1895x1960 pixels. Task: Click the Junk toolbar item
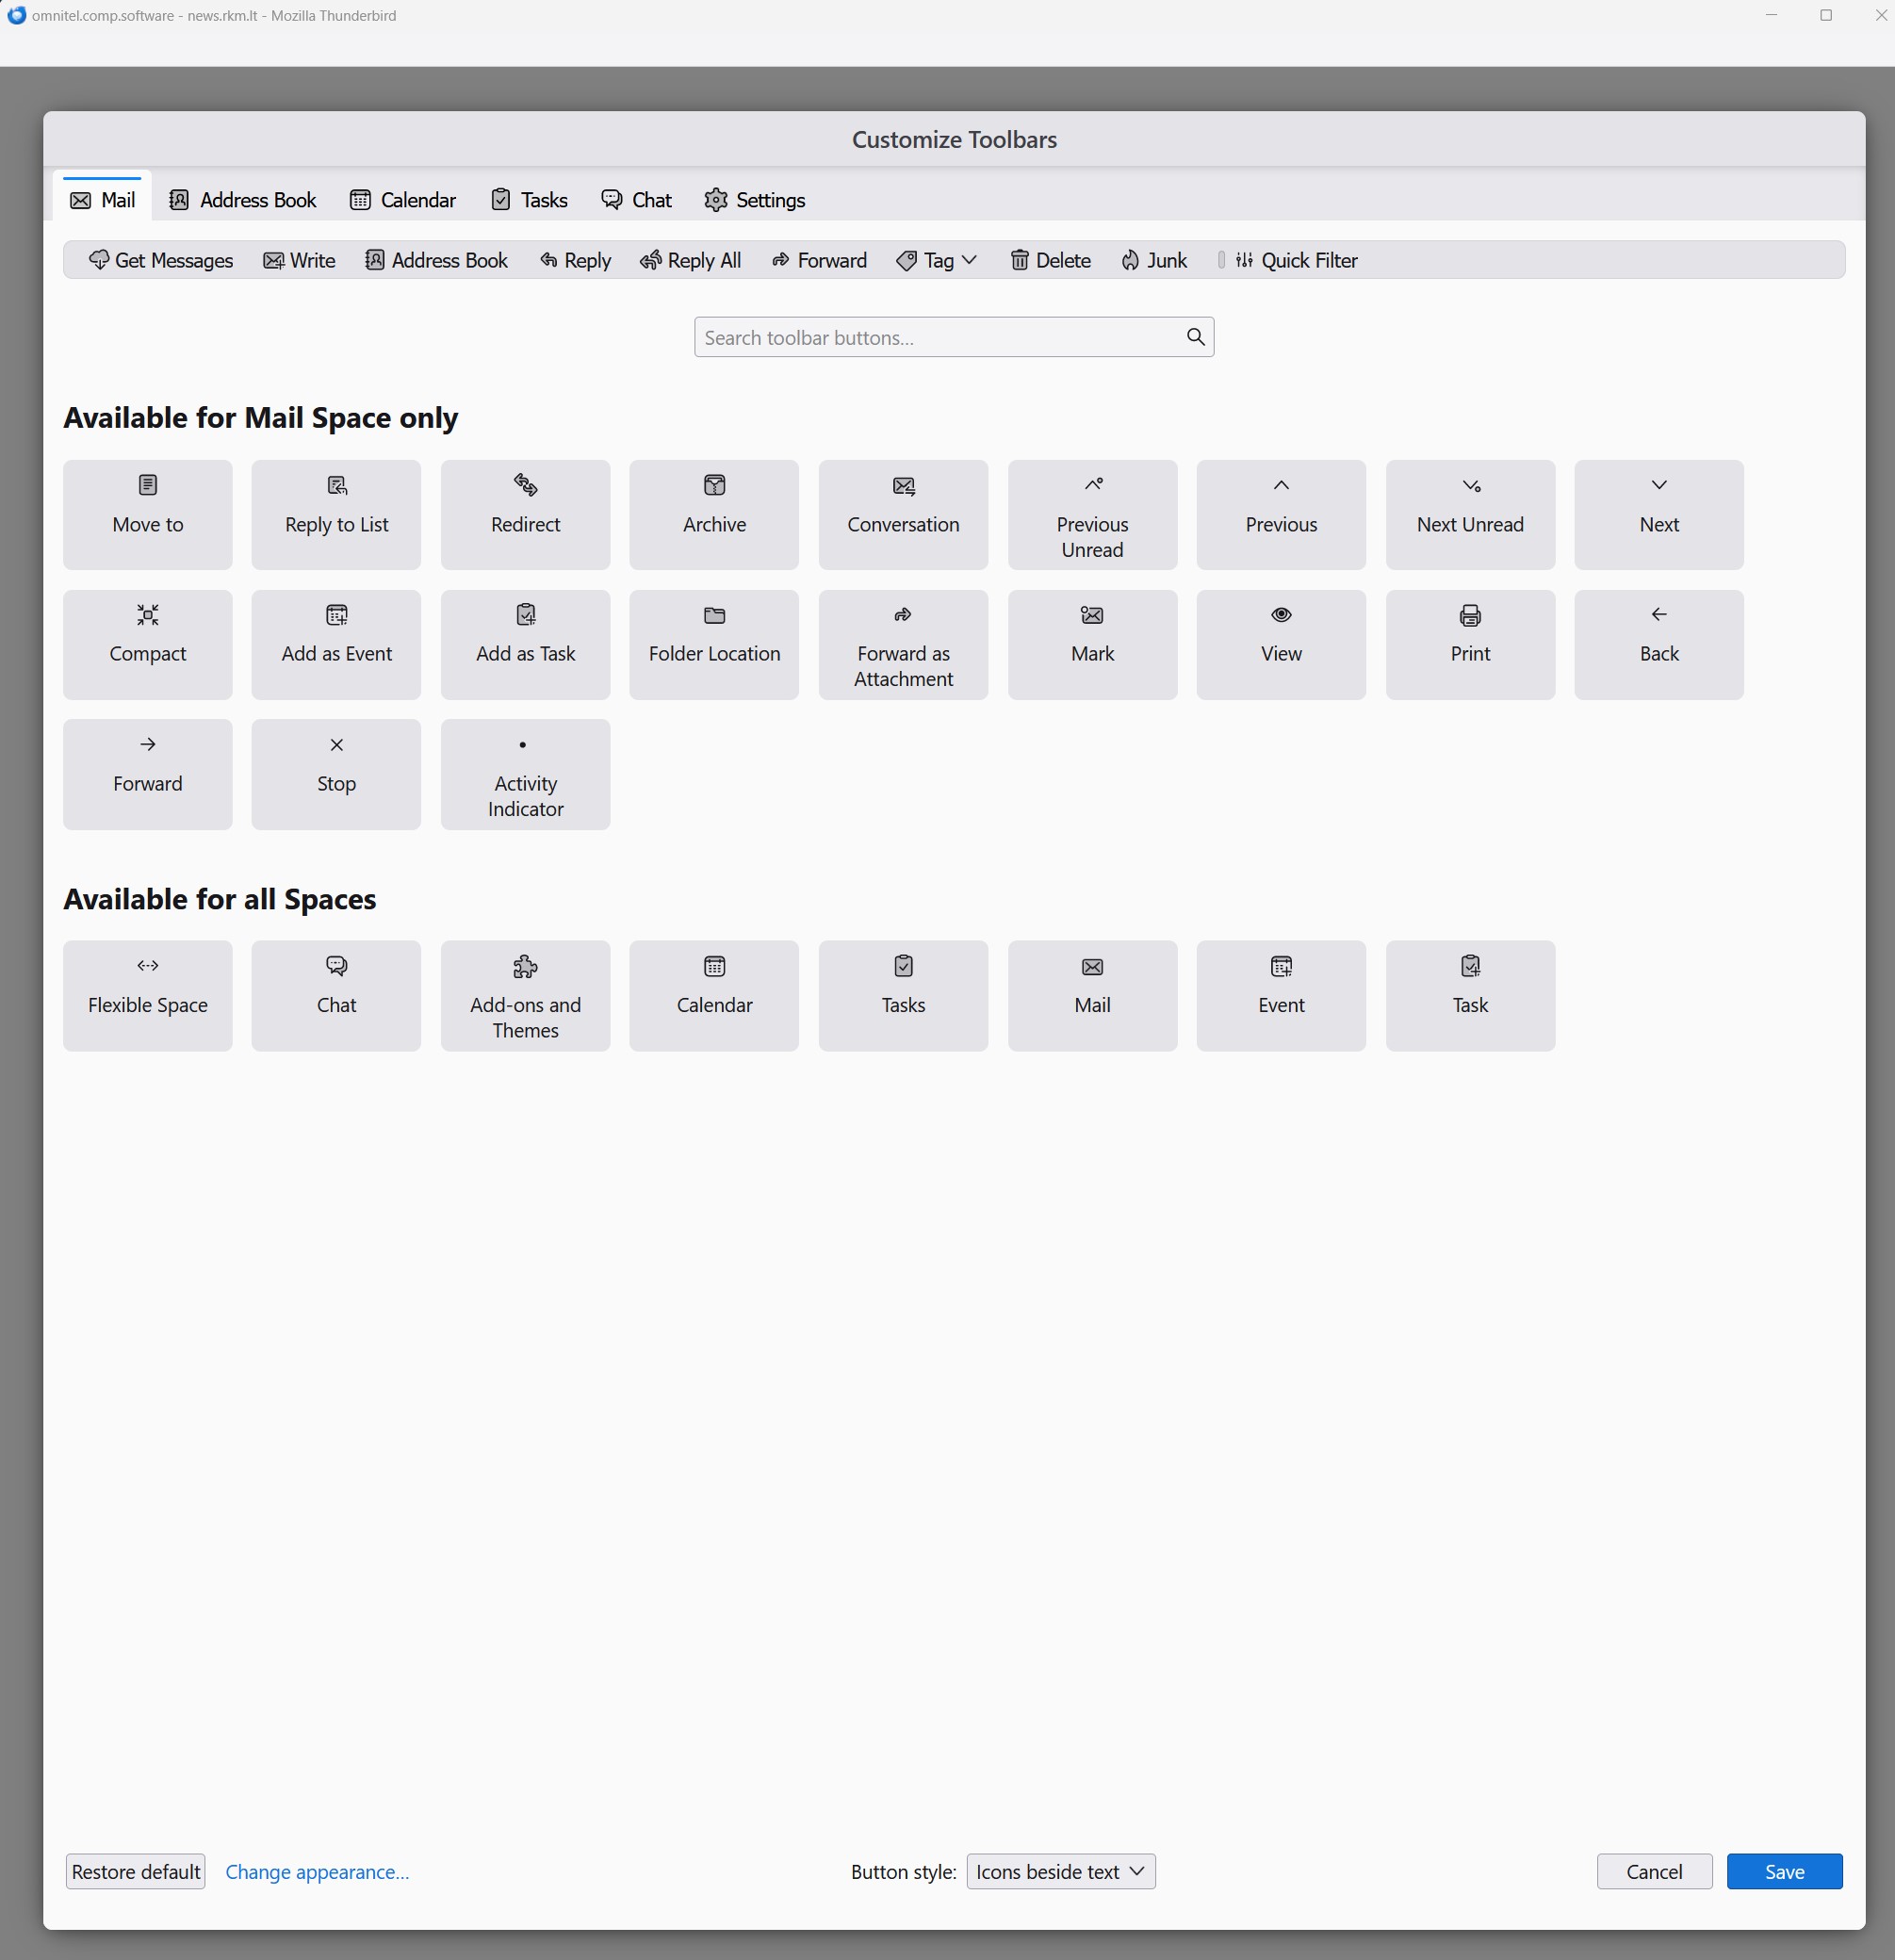[1154, 260]
